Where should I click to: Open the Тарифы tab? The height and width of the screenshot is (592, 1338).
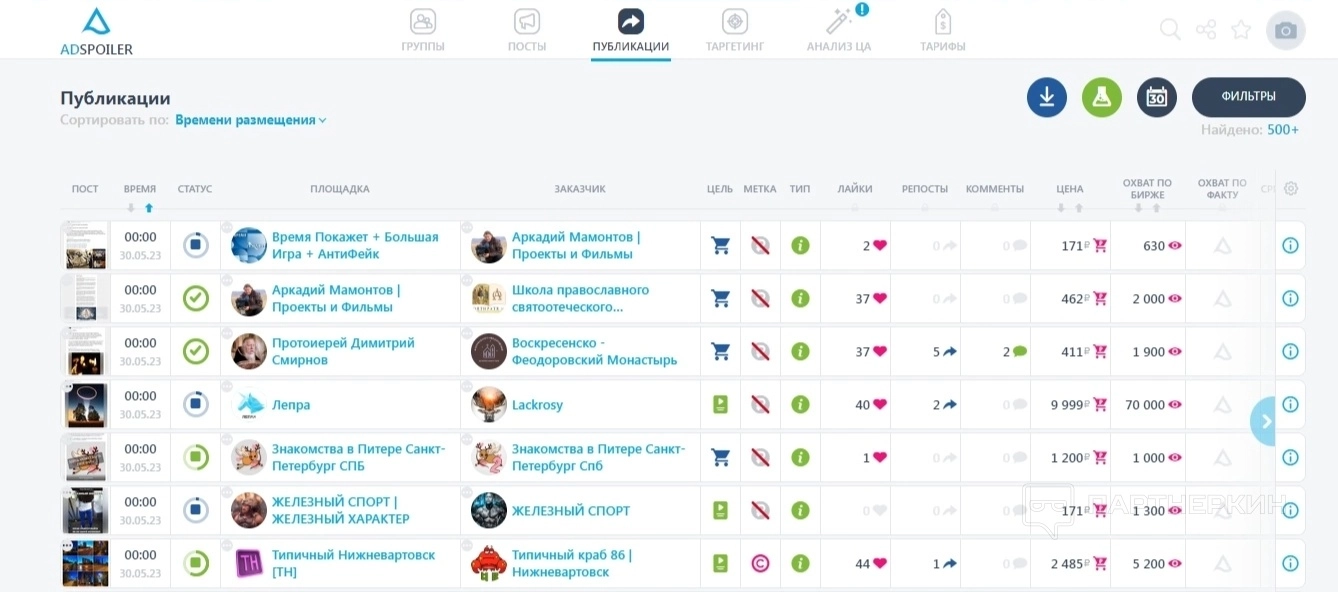[943, 31]
